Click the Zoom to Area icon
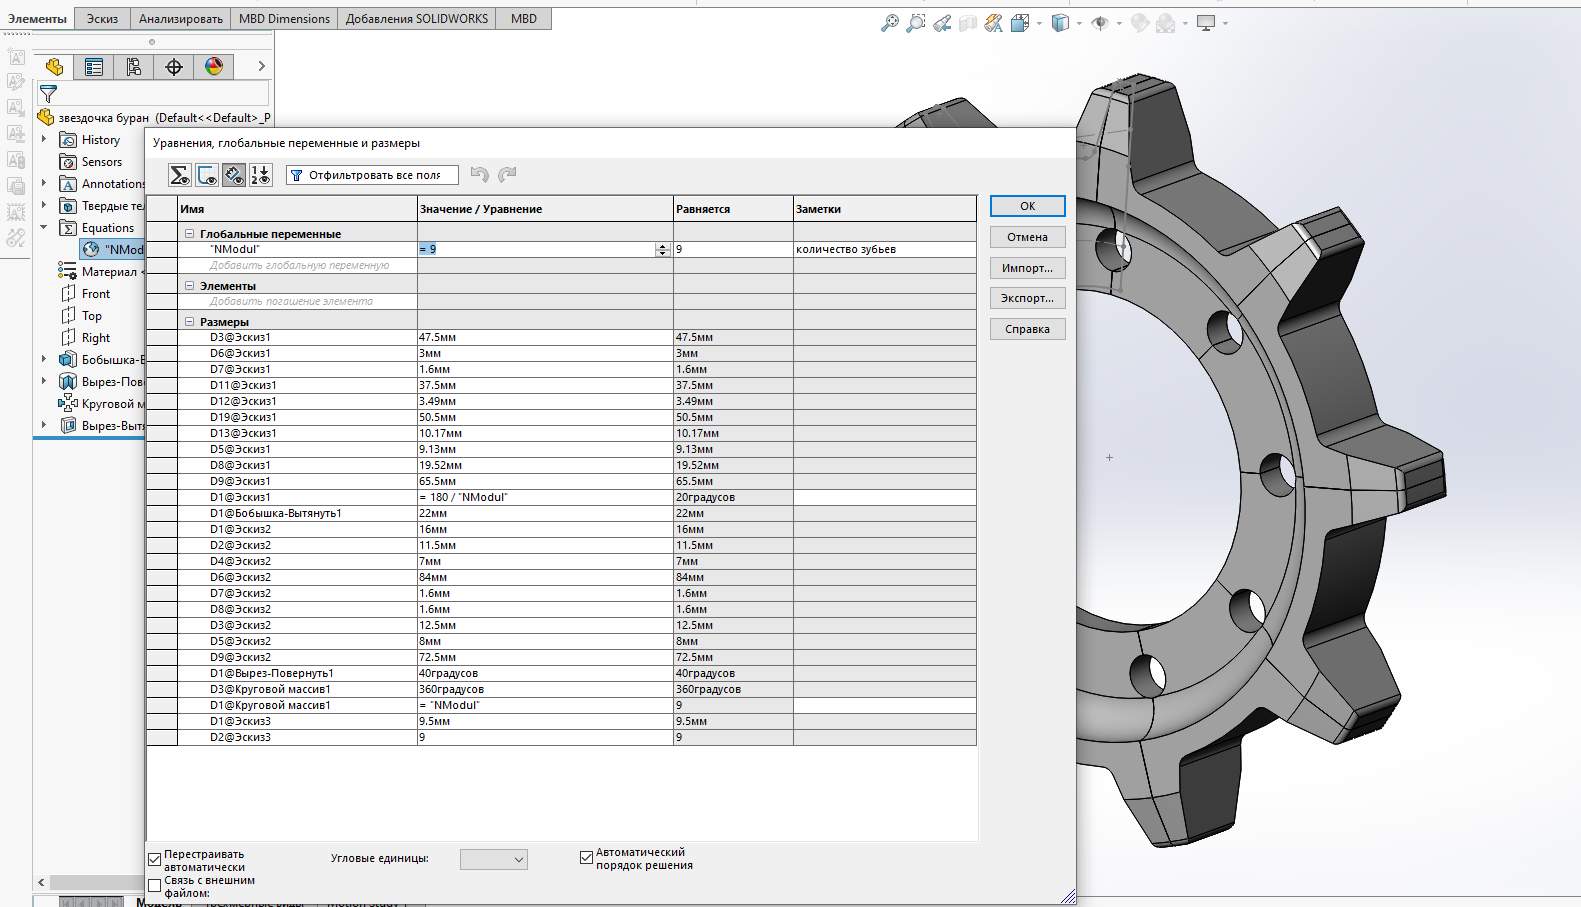Screen dimensions: 1581x907 point(915,23)
